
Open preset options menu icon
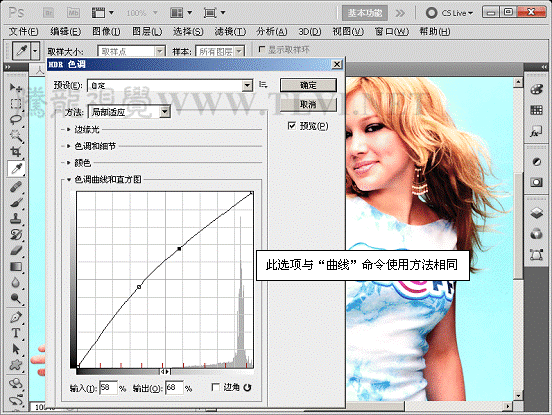[x=263, y=84]
